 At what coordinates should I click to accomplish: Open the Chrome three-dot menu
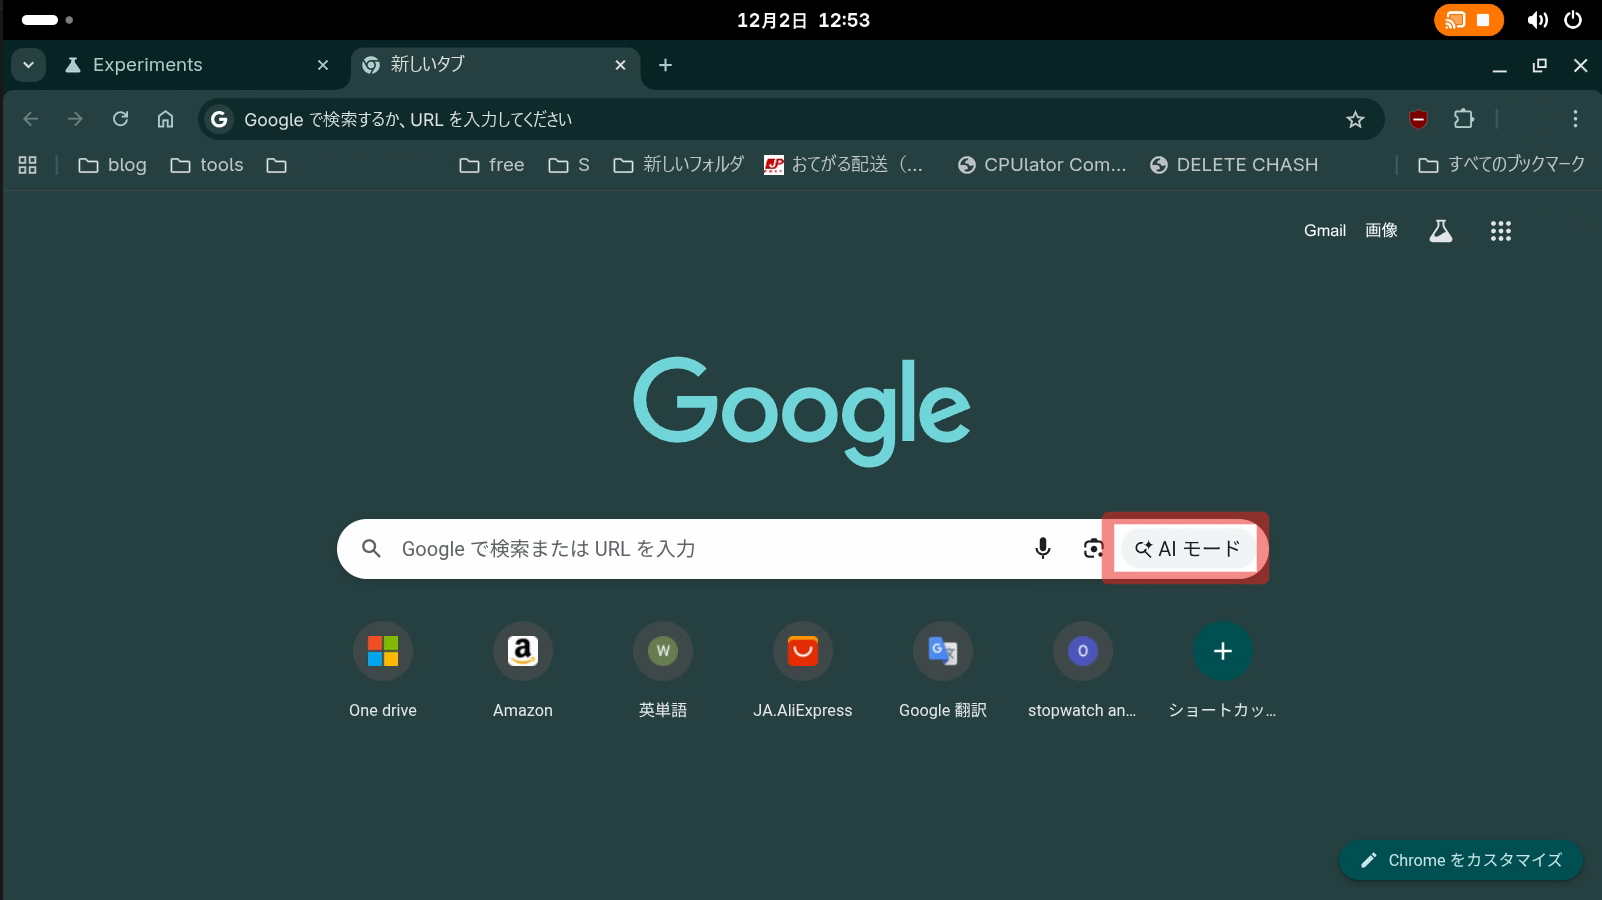(x=1575, y=119)
